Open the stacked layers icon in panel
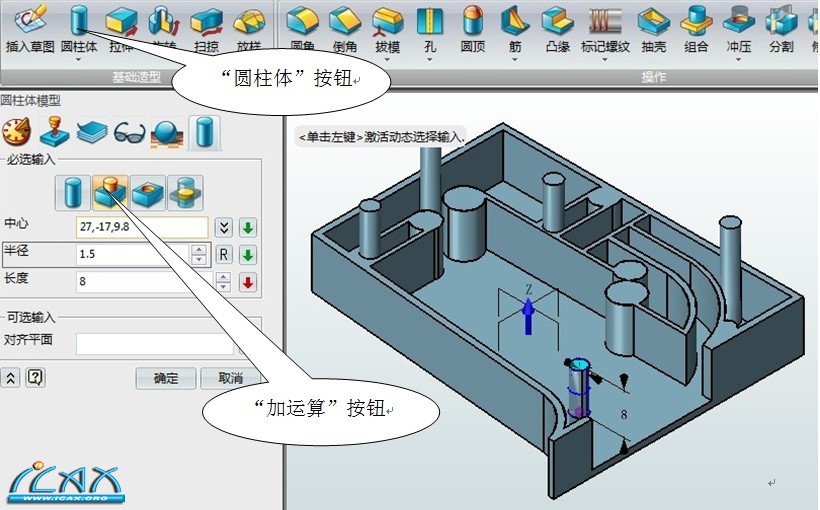 pyautogui.click(x=92, y=132)
